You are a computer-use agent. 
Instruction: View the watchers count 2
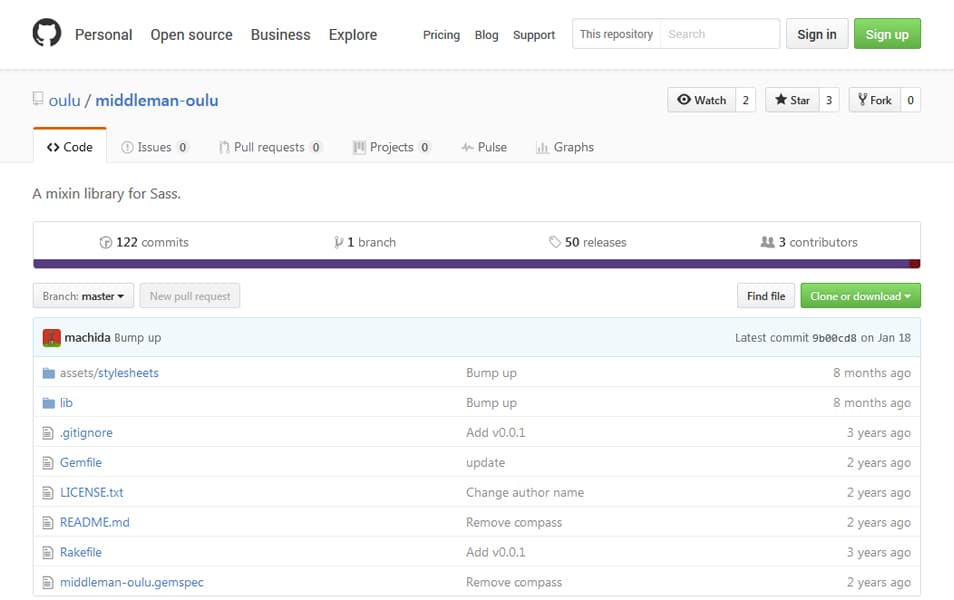click(x=745, y=100)
